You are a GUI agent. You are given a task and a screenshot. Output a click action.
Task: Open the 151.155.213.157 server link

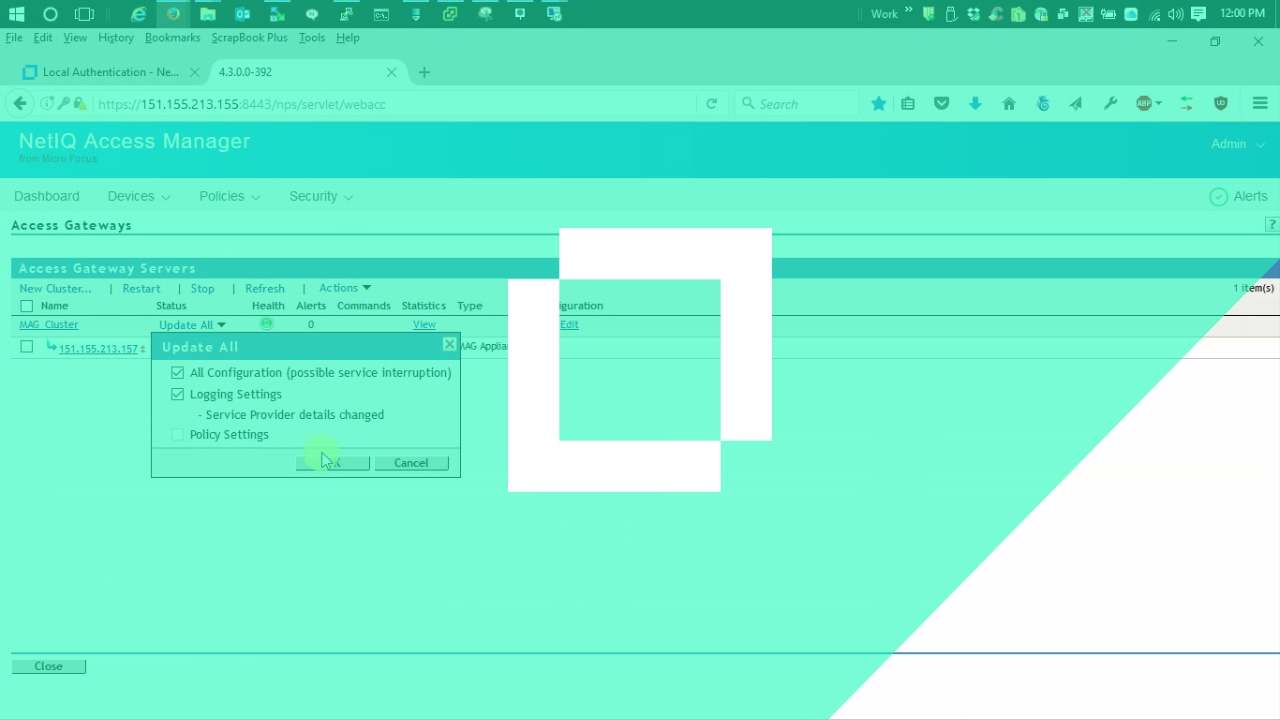click(98, 349)
